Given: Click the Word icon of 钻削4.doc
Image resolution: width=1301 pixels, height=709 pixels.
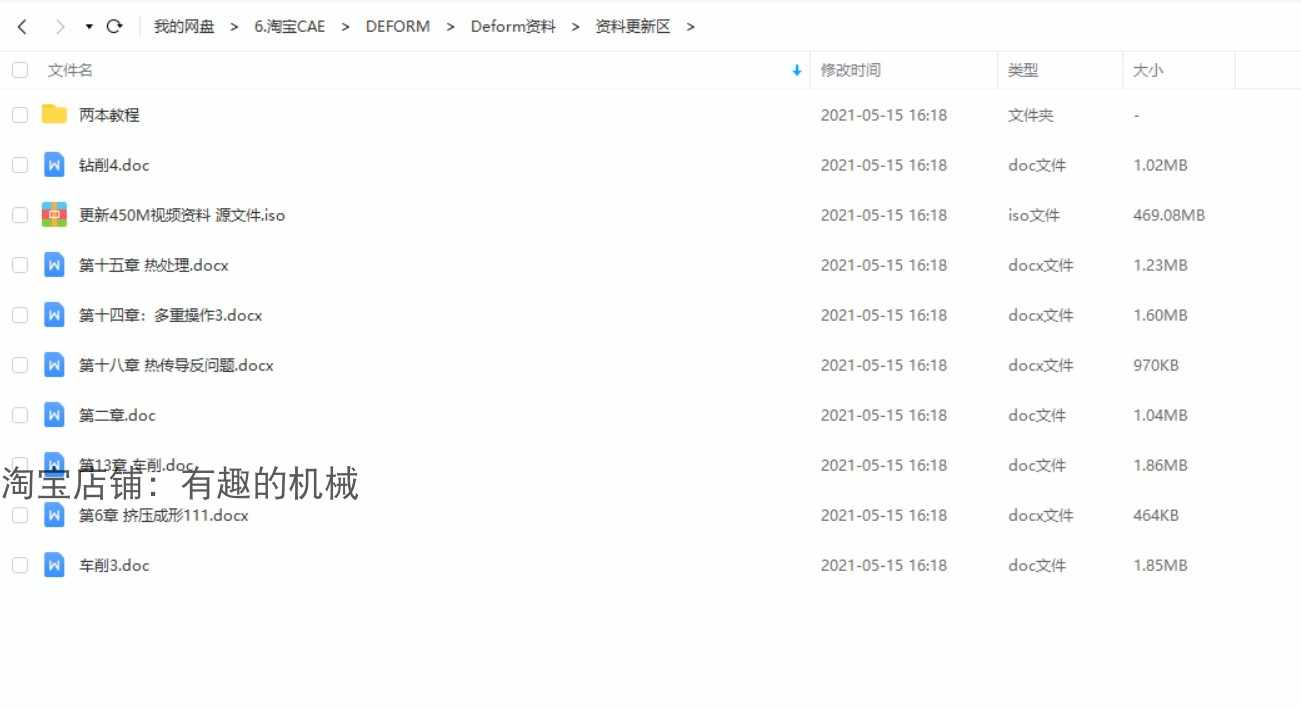Looking at the screenshot, I should coord(54,165).
